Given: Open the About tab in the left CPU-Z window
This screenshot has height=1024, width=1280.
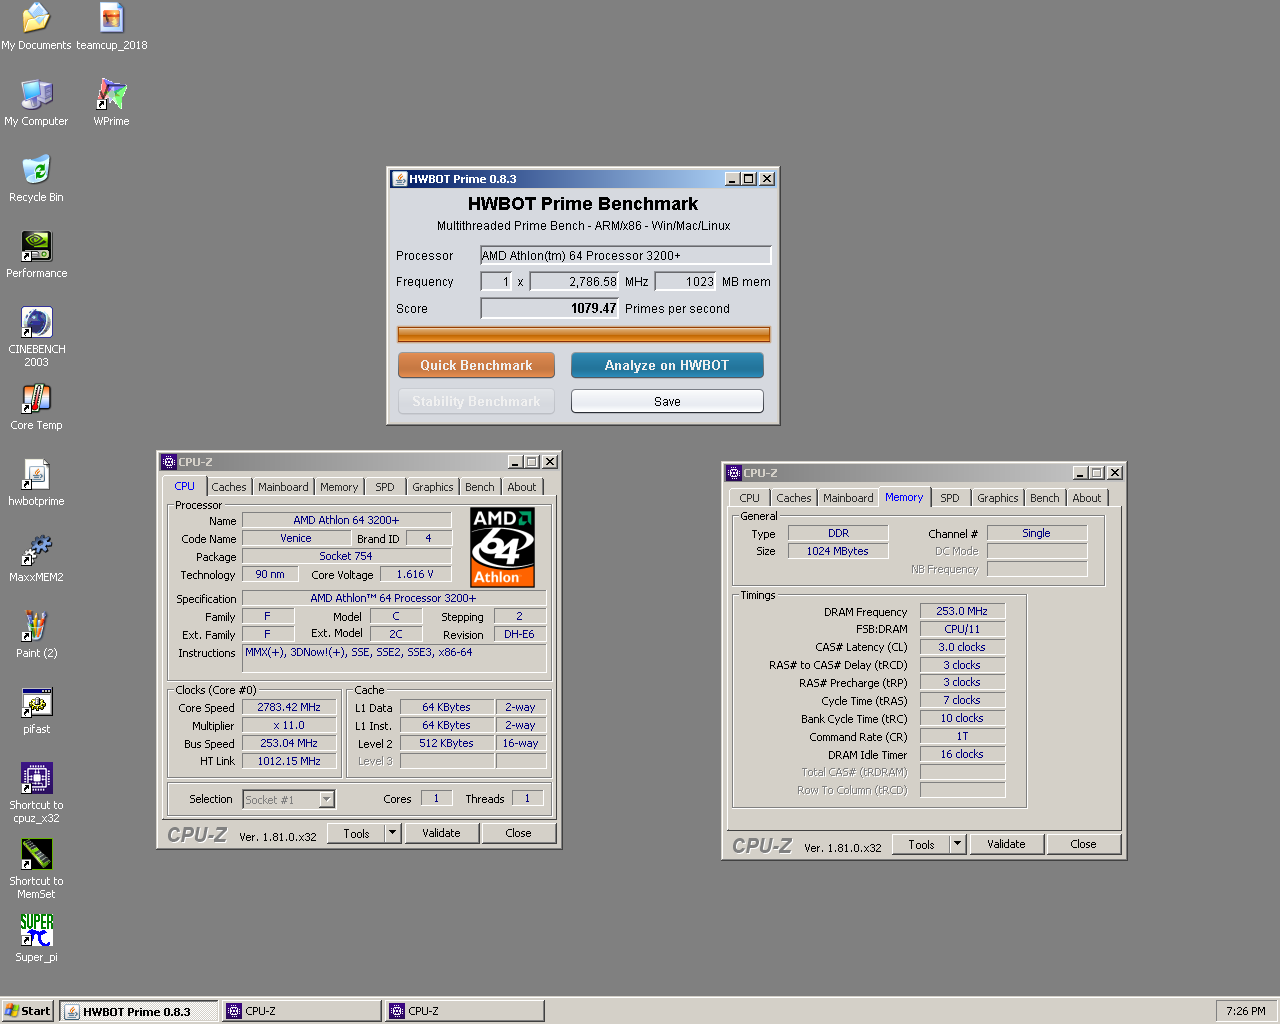Looking at the screenshot, I should [522, 487].
